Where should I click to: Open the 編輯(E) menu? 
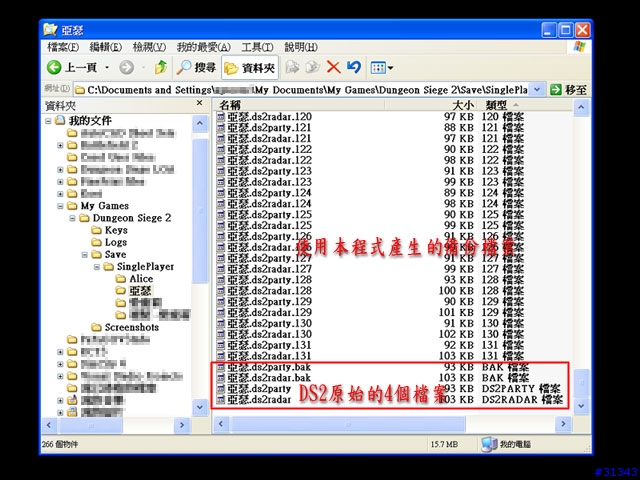pos(105,47)
